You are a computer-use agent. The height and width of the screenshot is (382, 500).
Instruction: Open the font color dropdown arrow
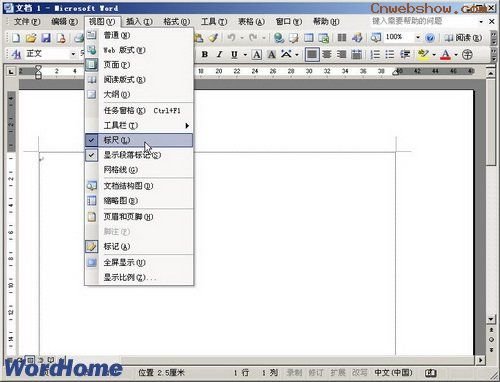456,55
